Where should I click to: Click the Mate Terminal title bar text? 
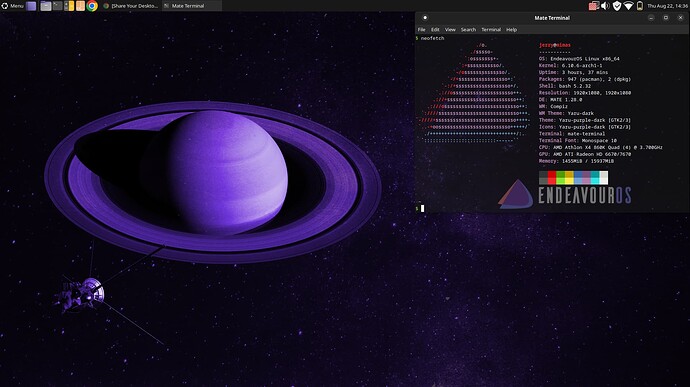pos(552,18)
